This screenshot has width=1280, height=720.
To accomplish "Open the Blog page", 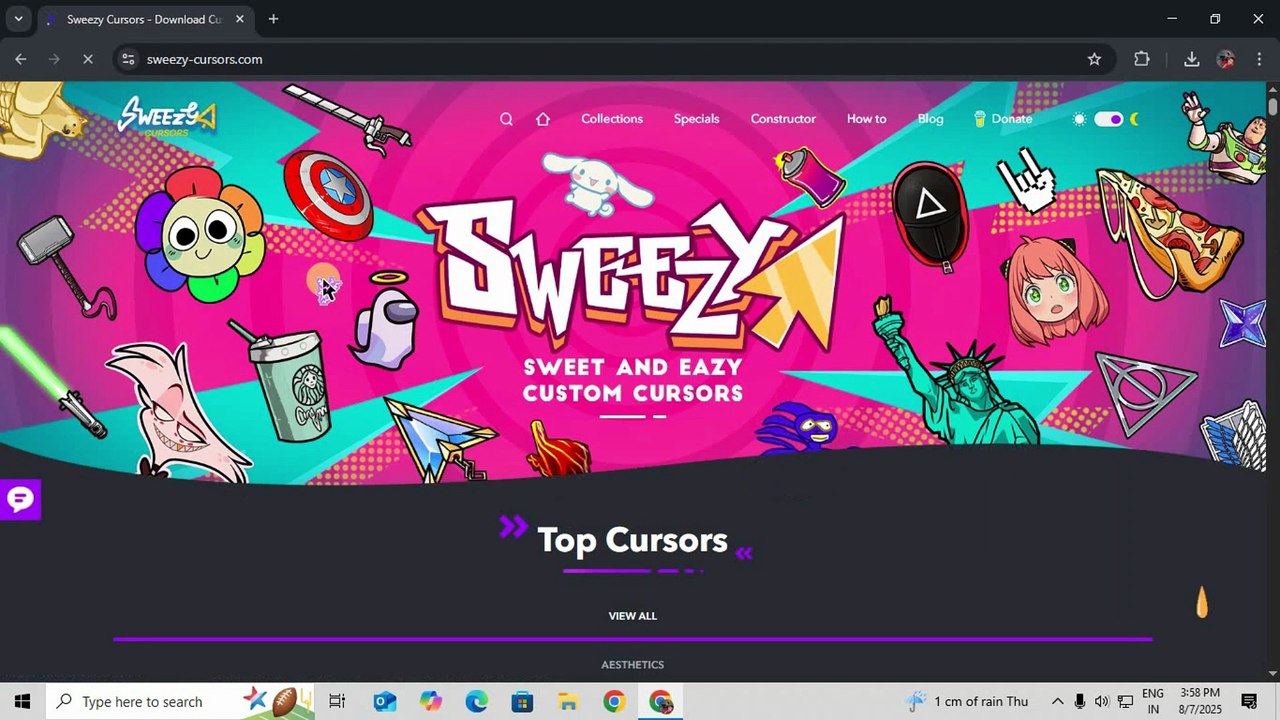I will point(930,119).
